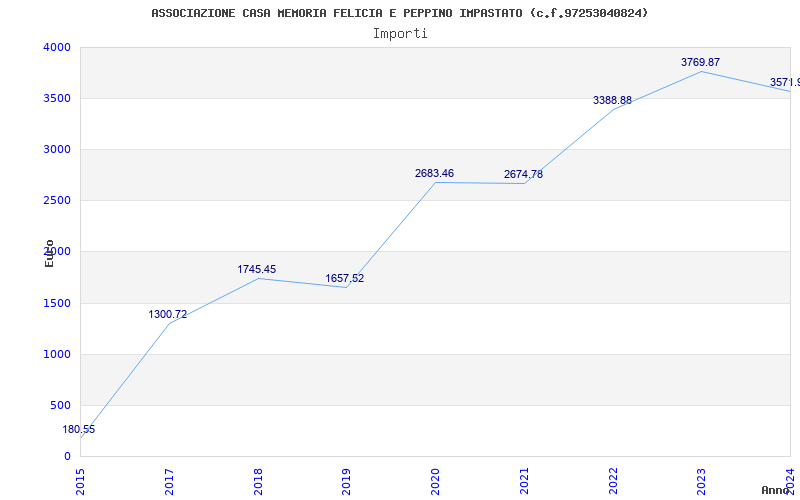Click the 1657.52 value label

(x=344, y=279)
